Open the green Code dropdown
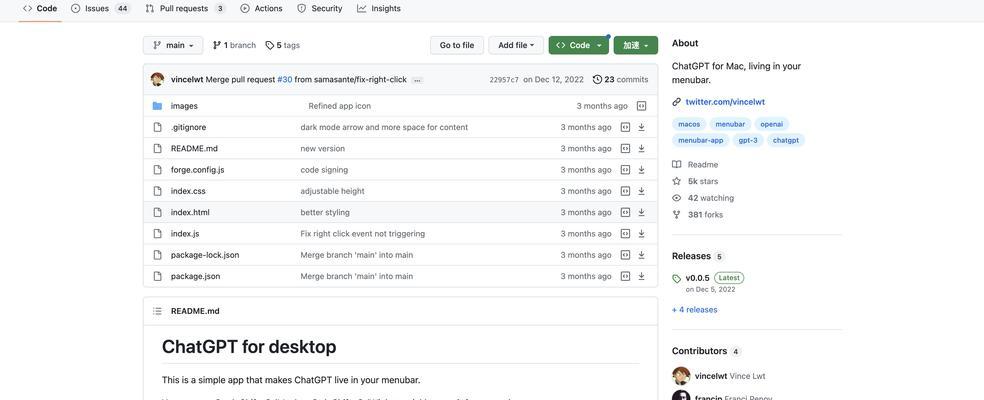This screenshot has width=984, height=400. [x=579, y=45]
